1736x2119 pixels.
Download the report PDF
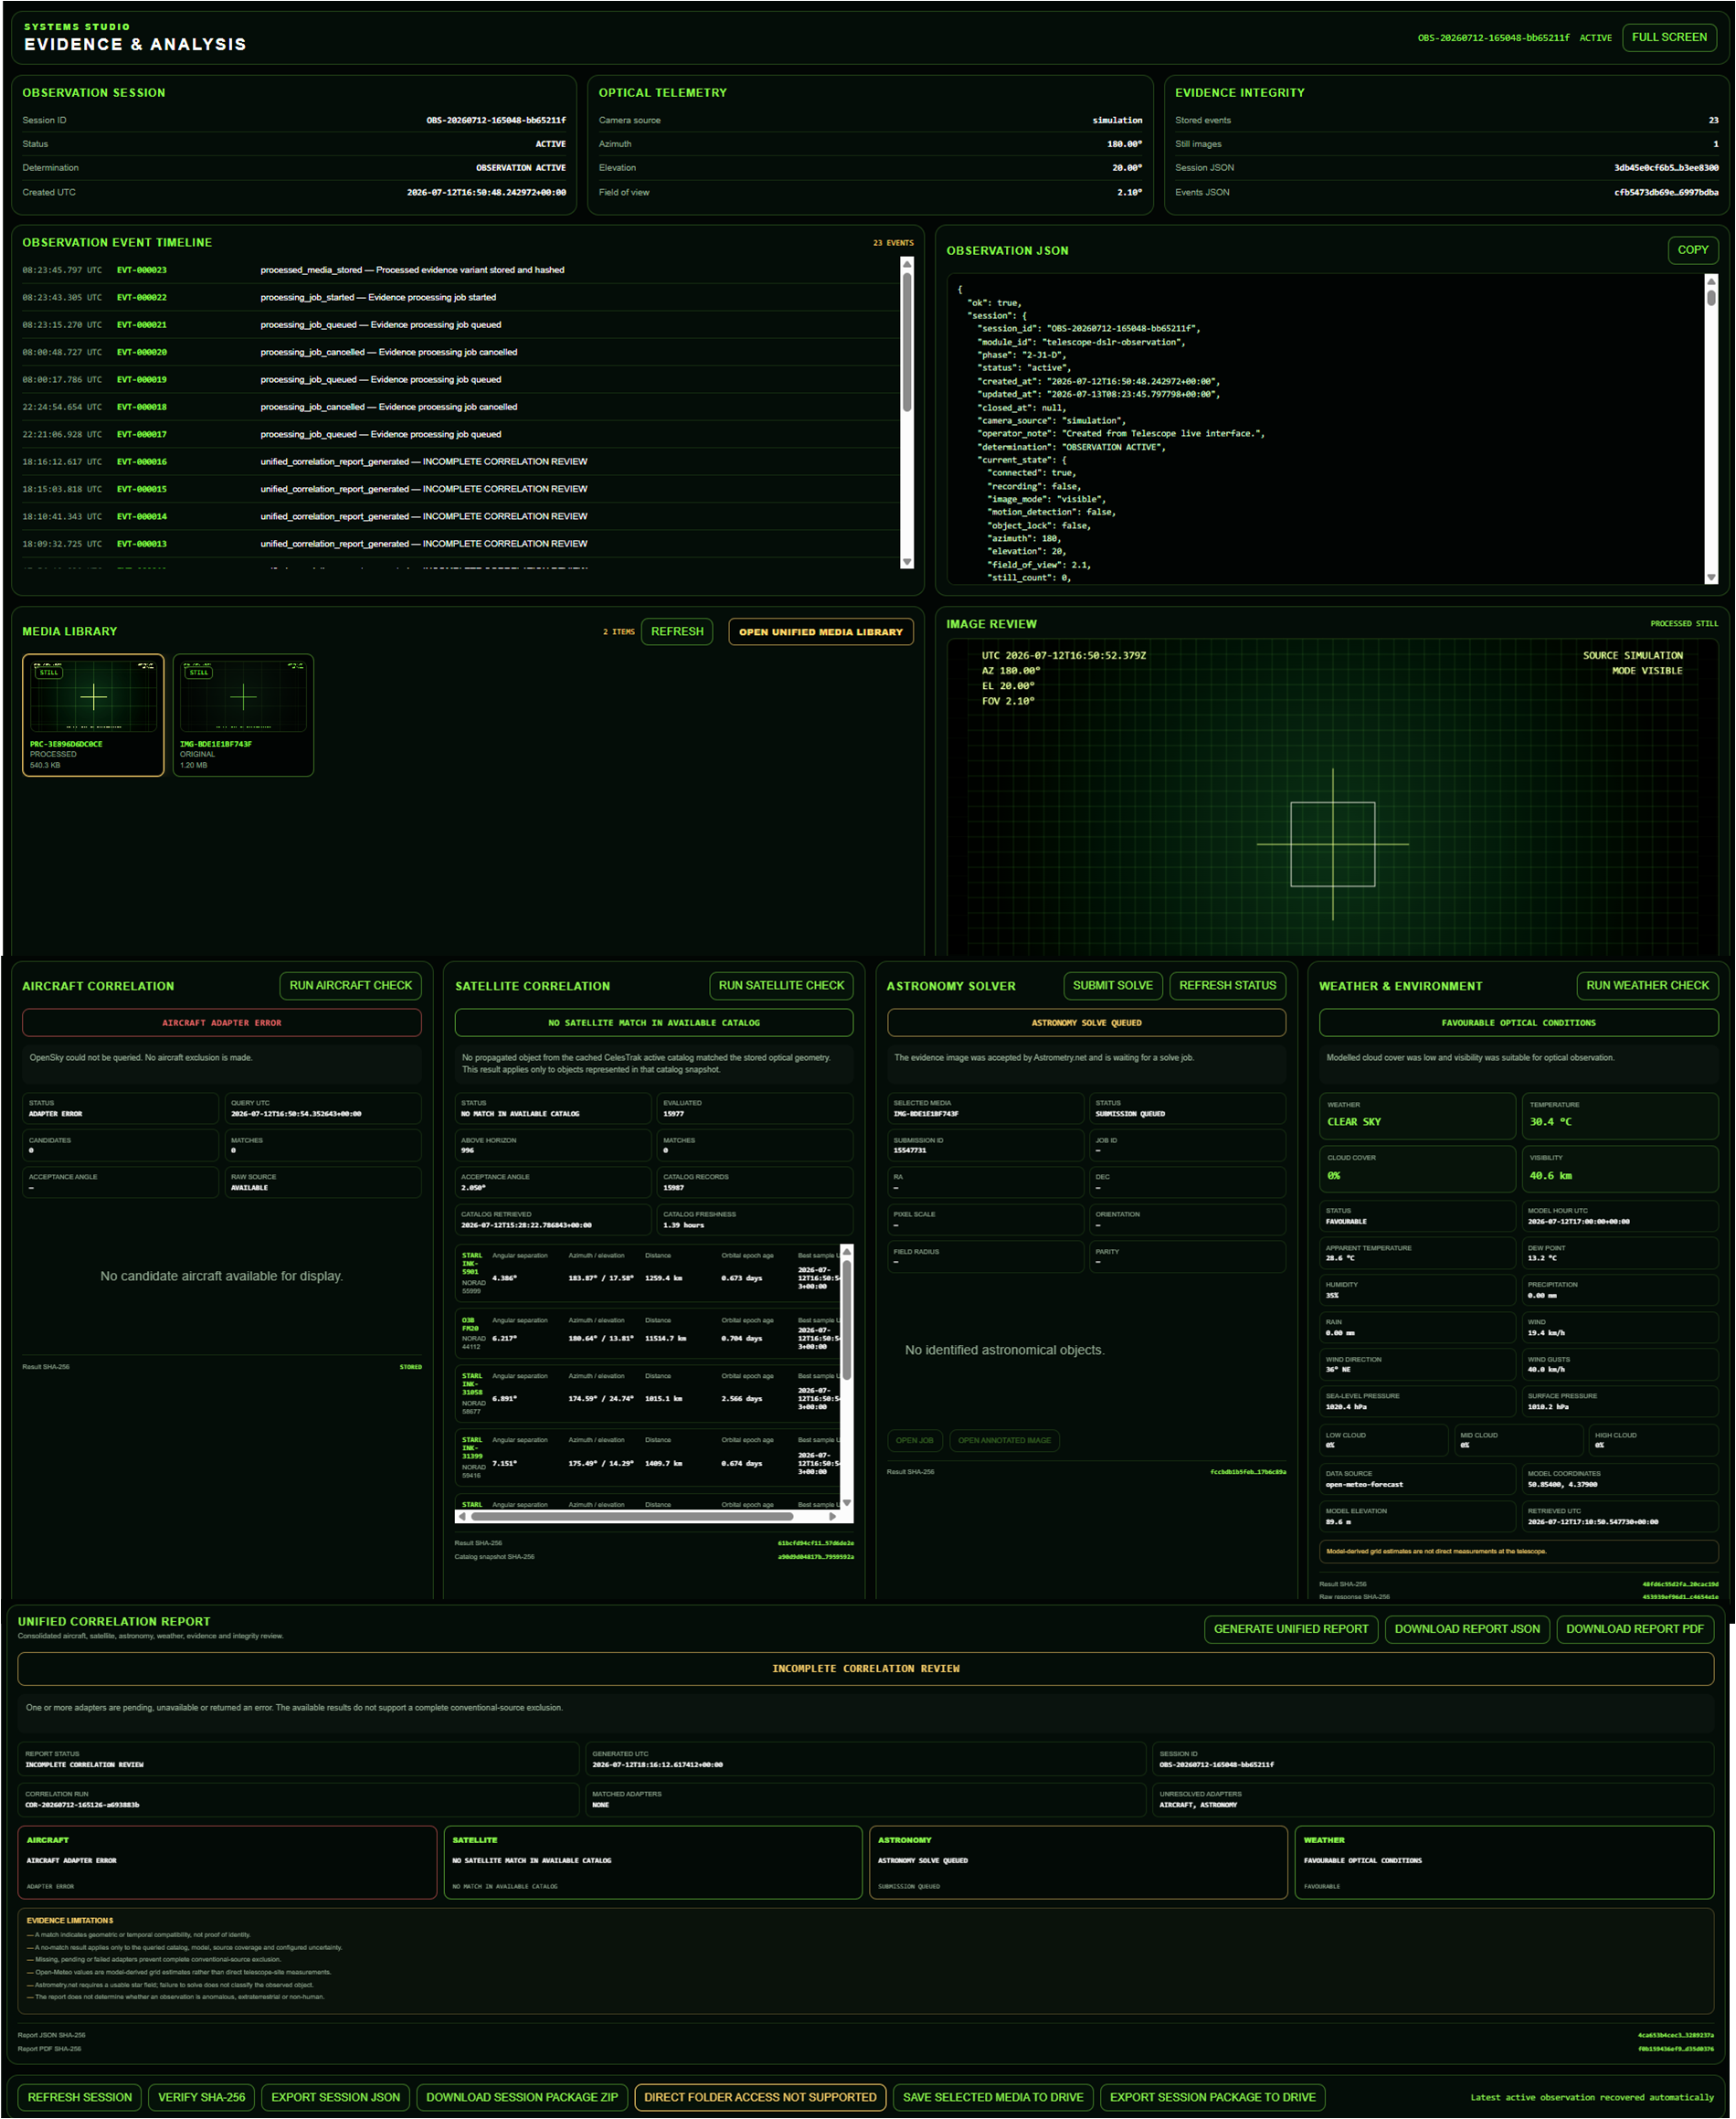pyautogui.click(x=1634, y=1629)
